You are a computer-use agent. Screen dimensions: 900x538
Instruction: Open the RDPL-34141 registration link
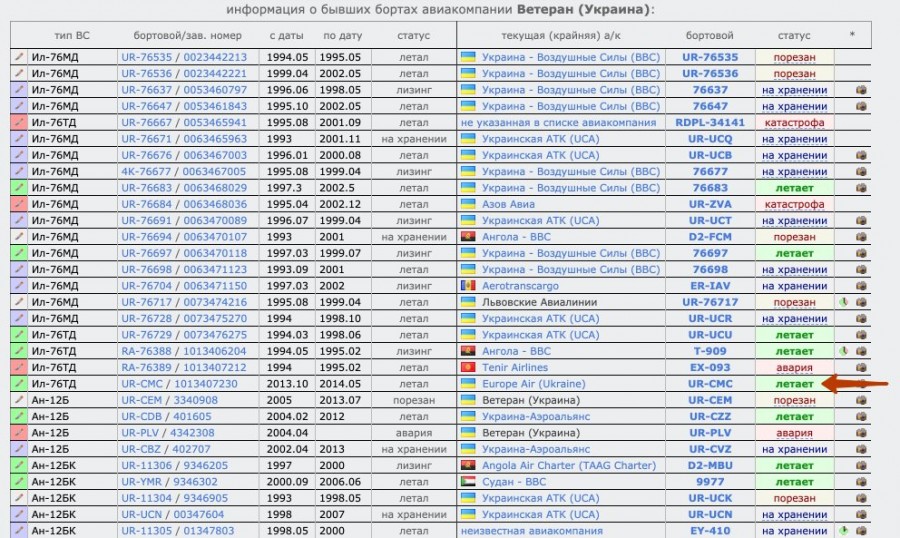(710, 122)
